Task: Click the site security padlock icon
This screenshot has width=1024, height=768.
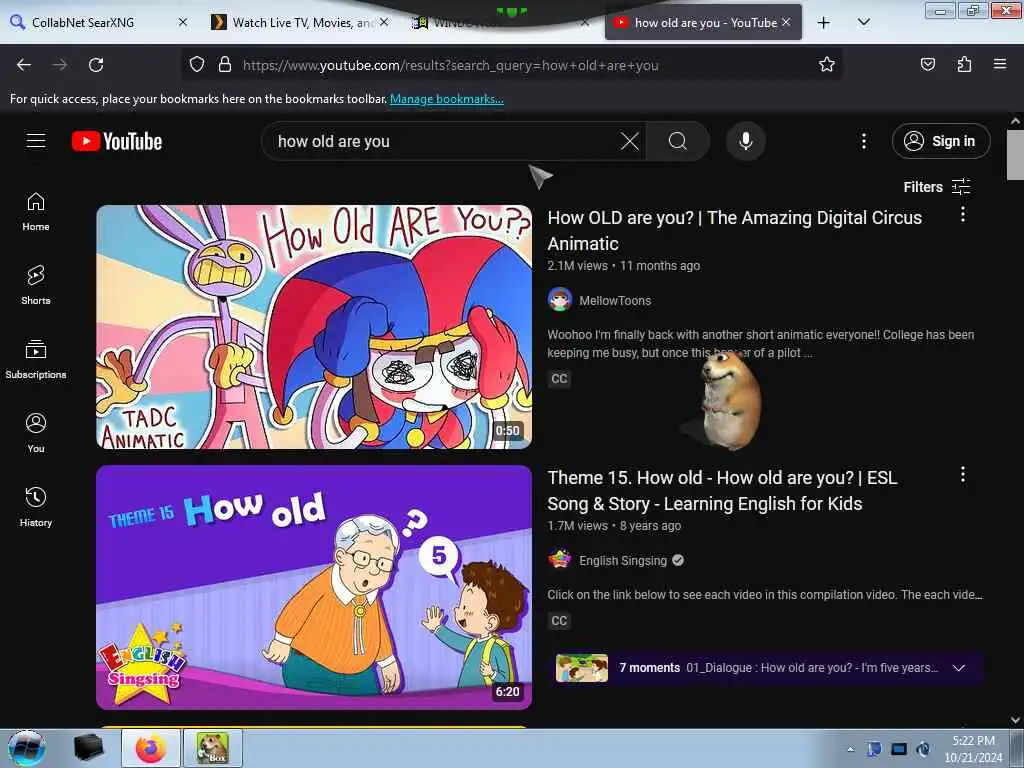Action: click(225, 65)
